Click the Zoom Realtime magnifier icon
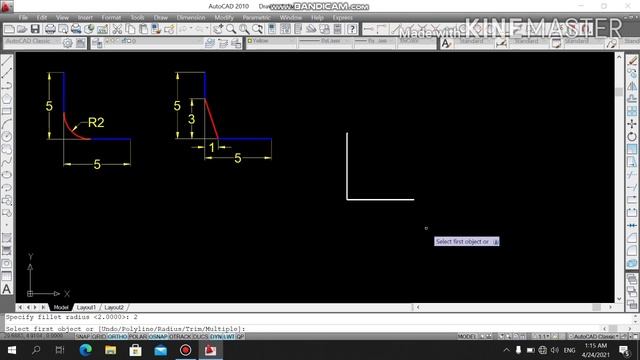The image size is (640, 360). point(231,29)
